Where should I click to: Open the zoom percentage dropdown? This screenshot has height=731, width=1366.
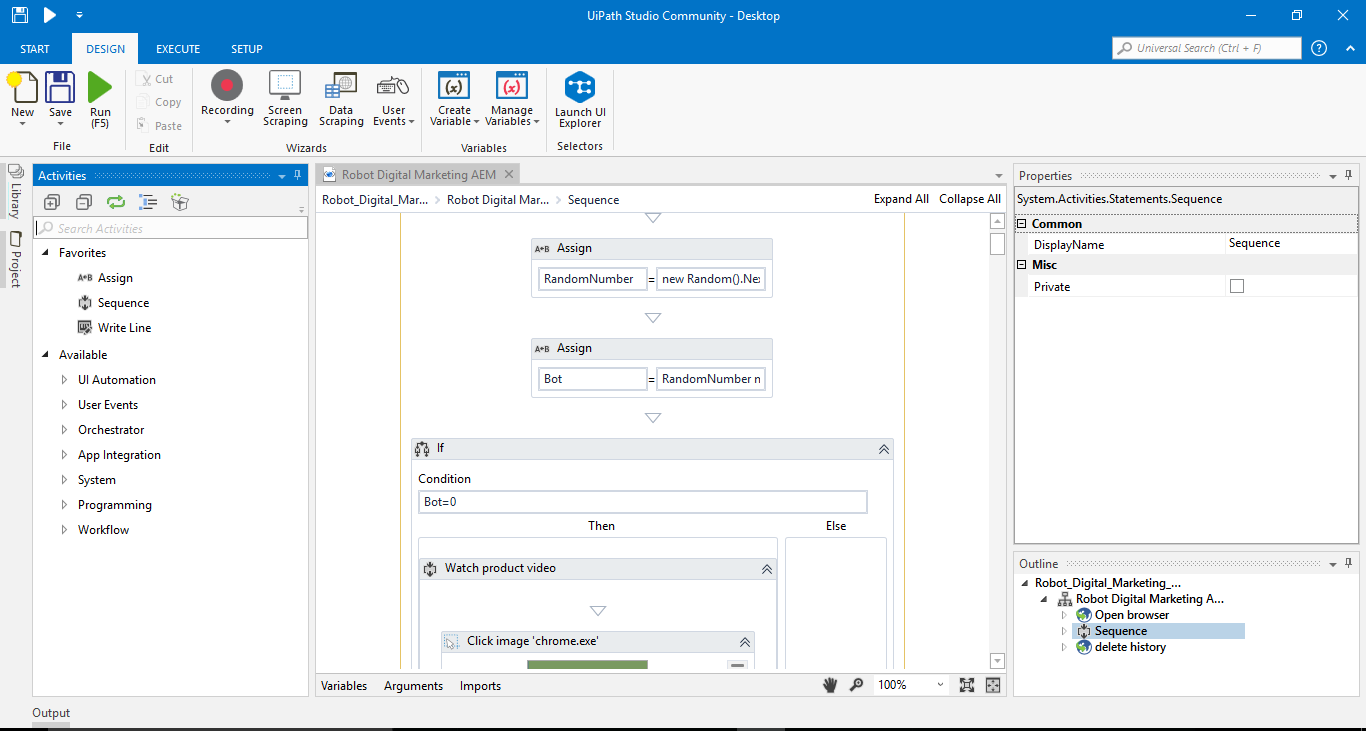tap(940, 685)
